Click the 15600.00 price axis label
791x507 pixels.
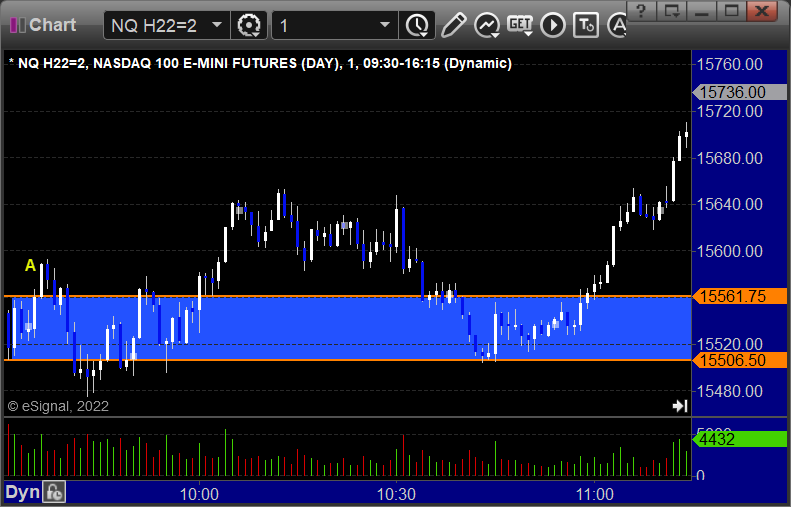pos(729,251)
